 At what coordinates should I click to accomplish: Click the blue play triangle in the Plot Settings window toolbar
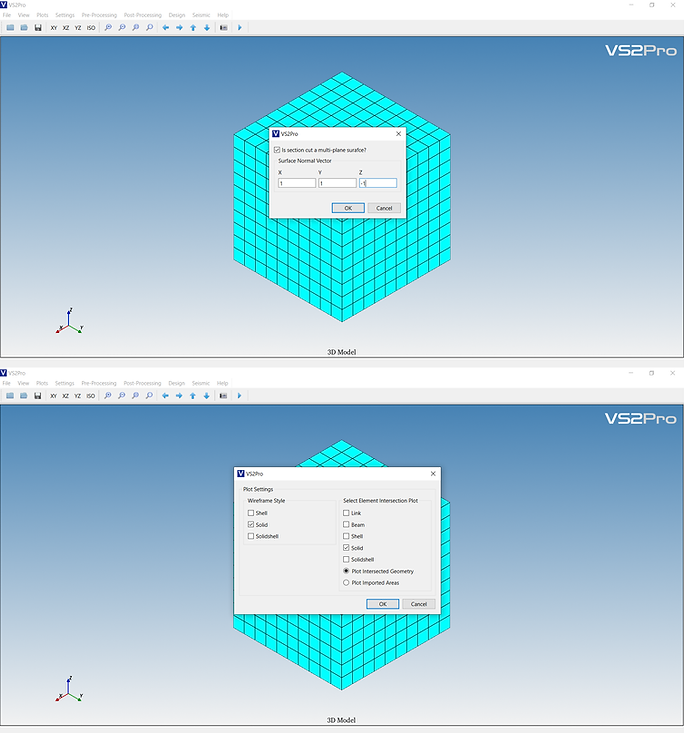[239, 395]
